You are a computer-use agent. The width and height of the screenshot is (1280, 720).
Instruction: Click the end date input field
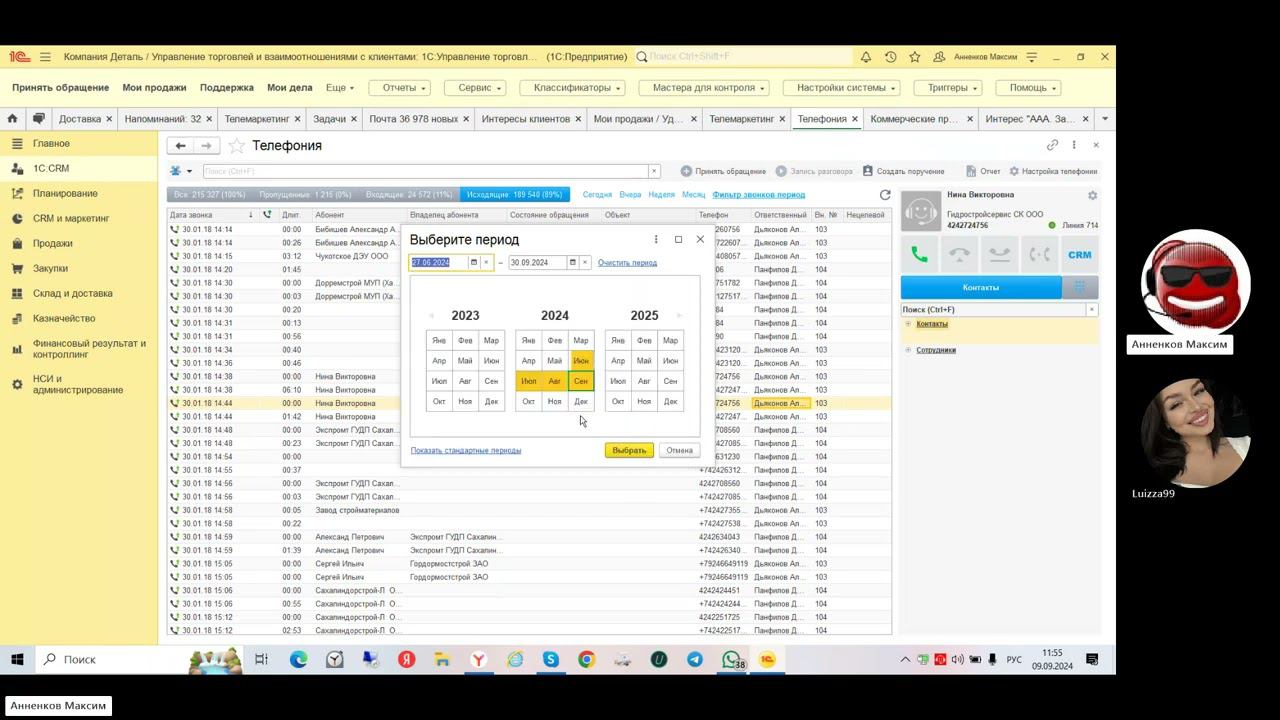click(x=537, y=263)
